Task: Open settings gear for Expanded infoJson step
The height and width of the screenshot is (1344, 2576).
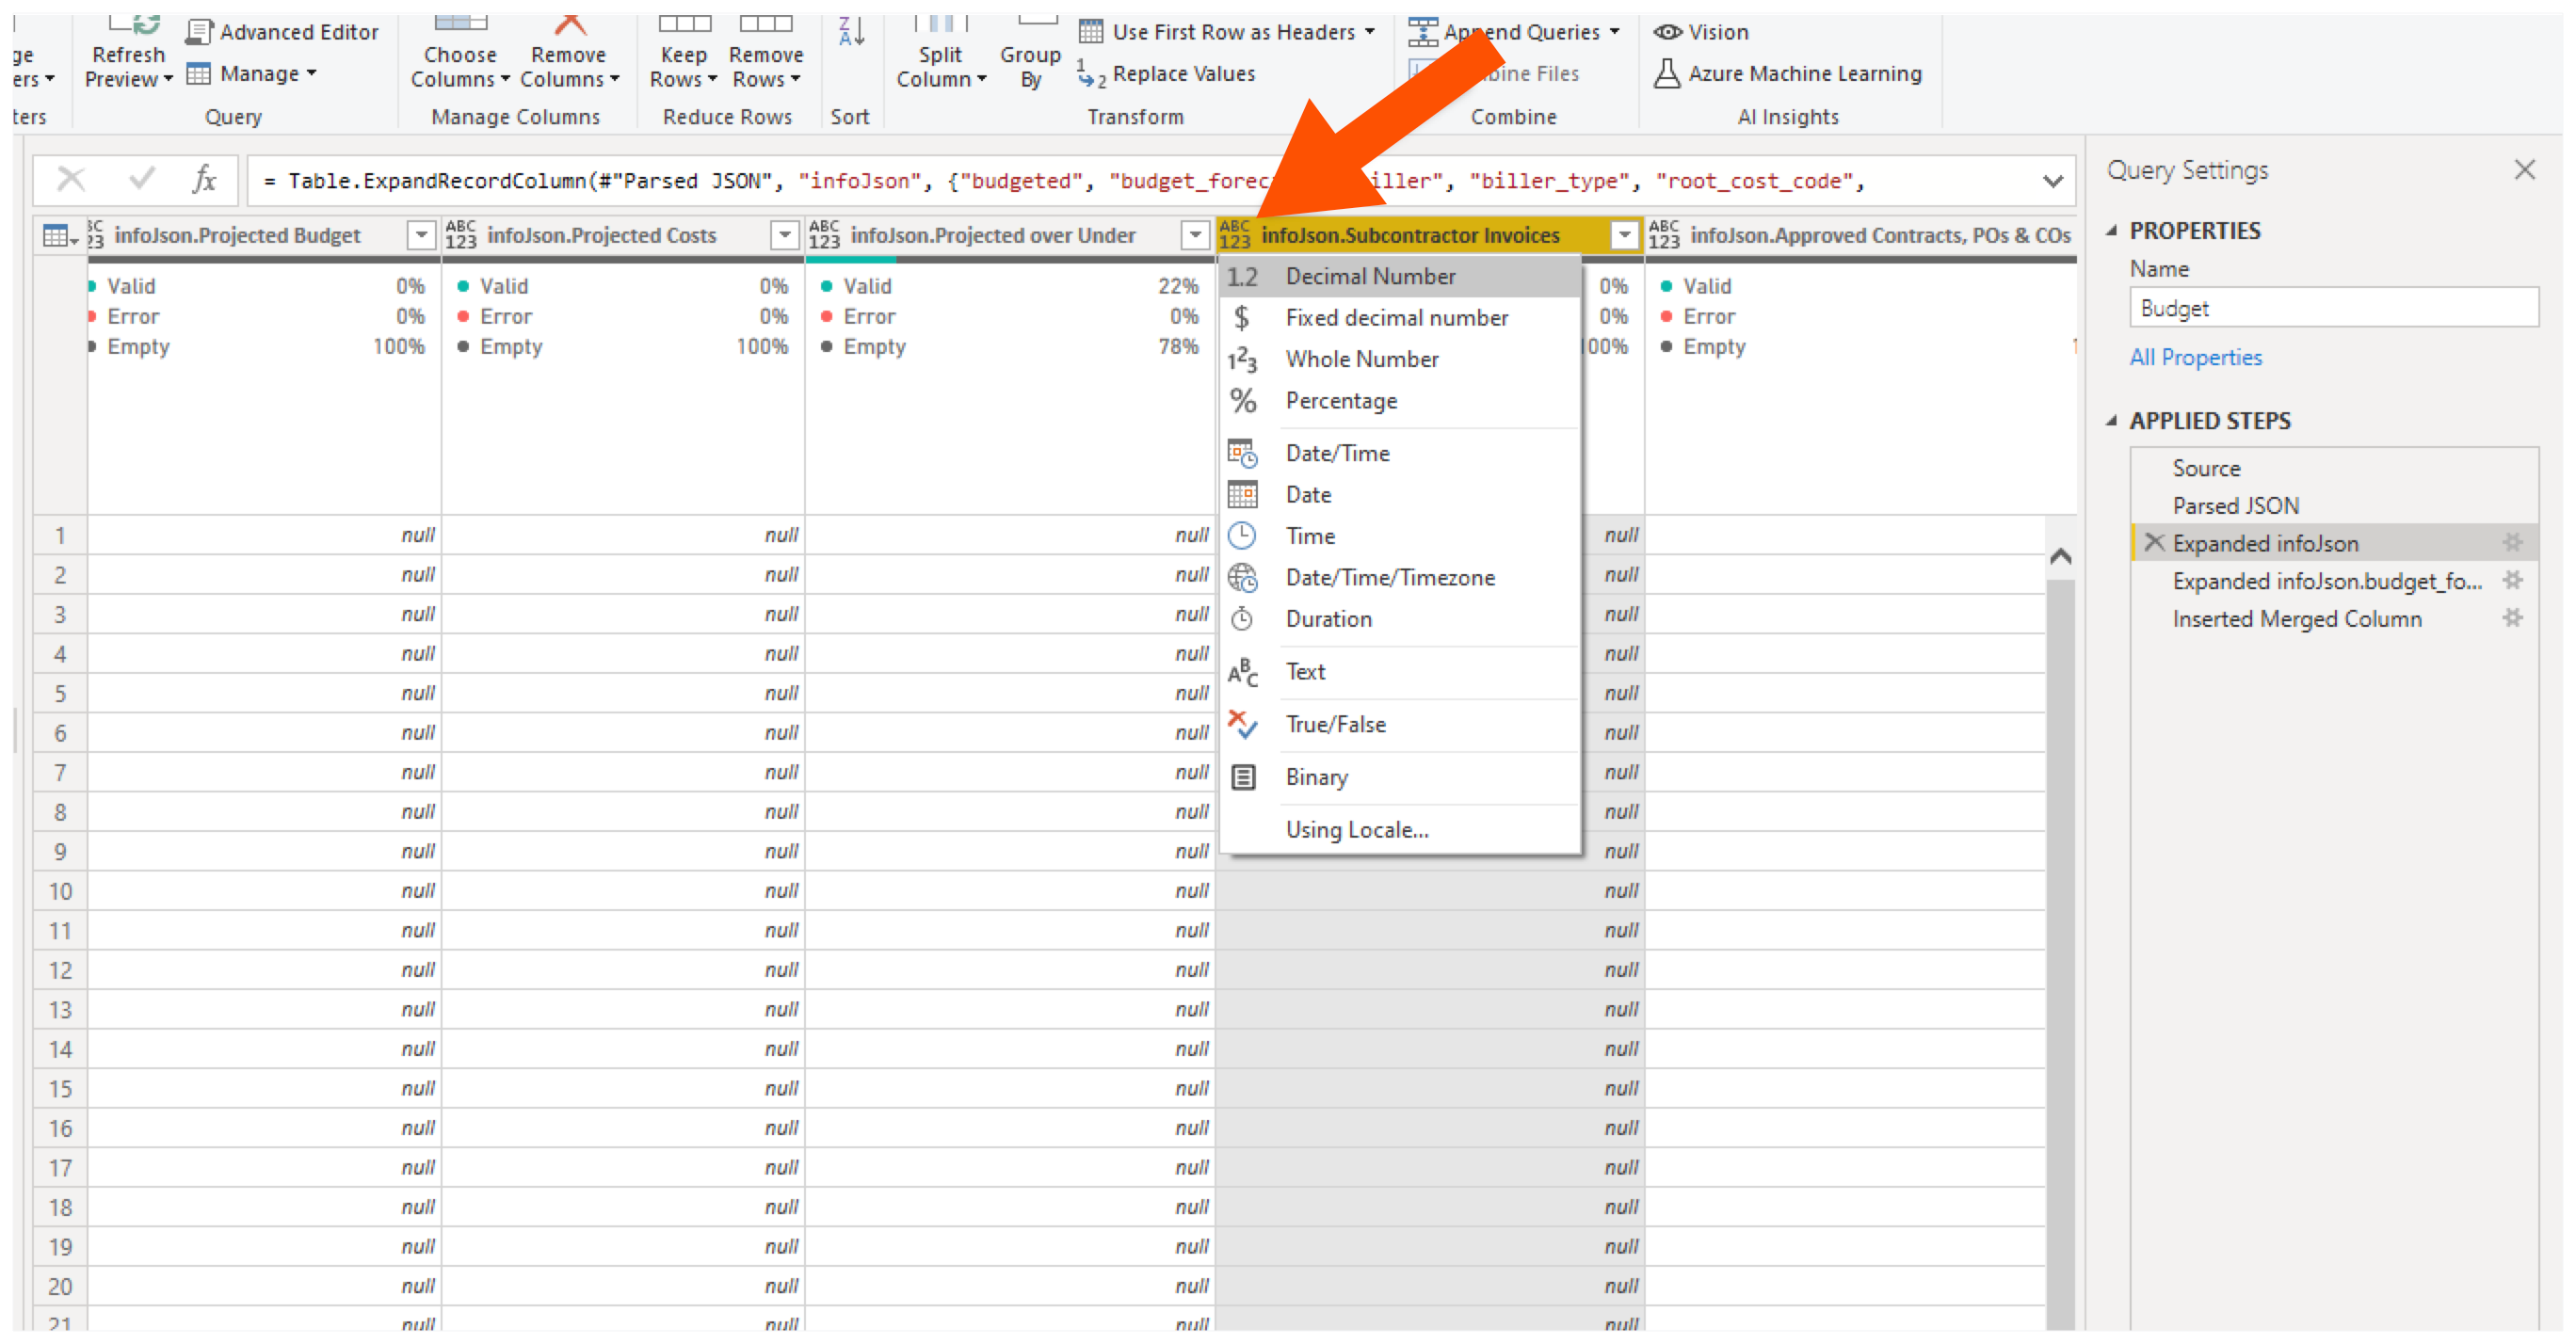Action: (2512, 543)
